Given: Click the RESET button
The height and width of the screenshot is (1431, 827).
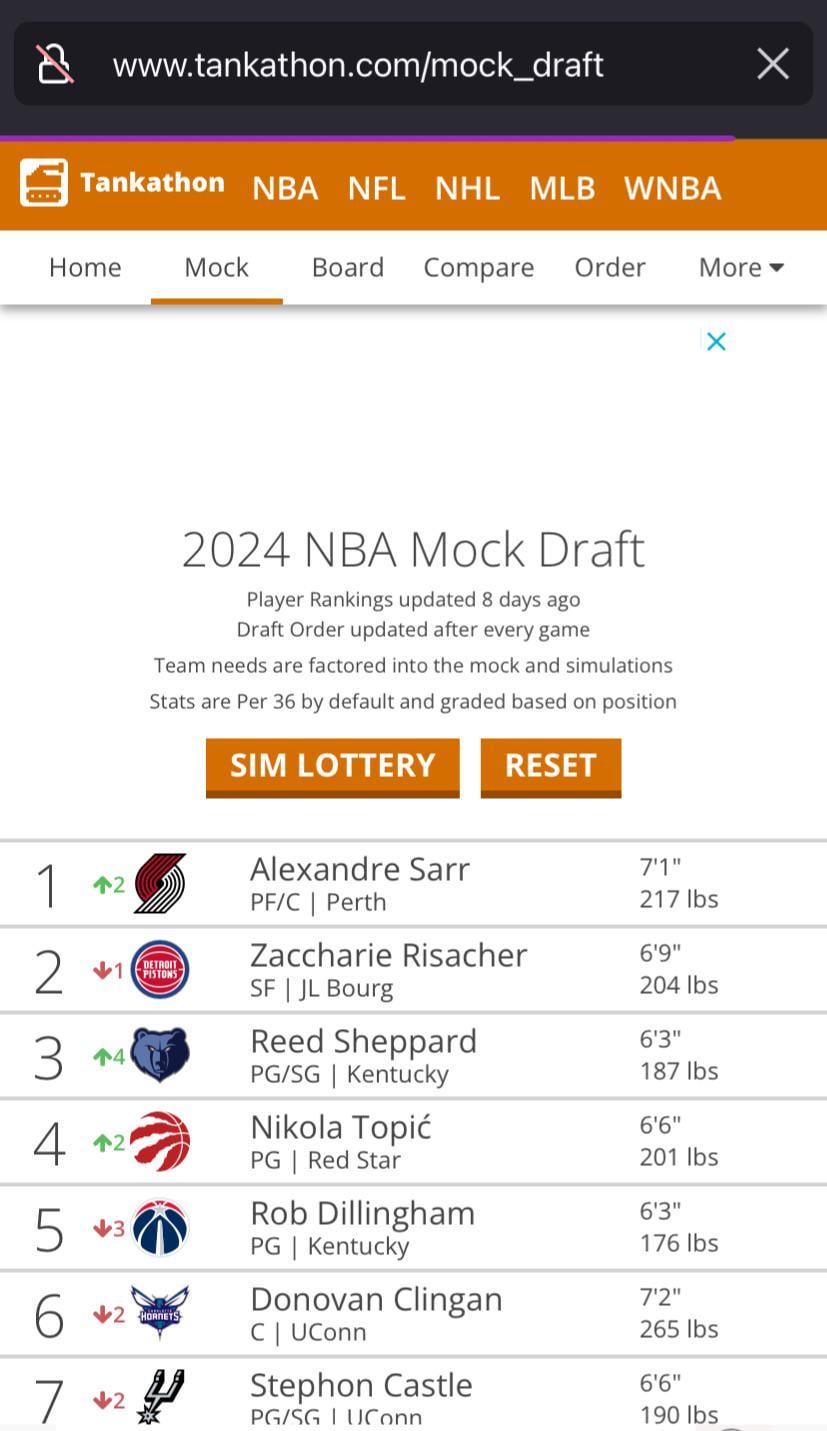Looking at the screenshot, I should coord(551,766).
